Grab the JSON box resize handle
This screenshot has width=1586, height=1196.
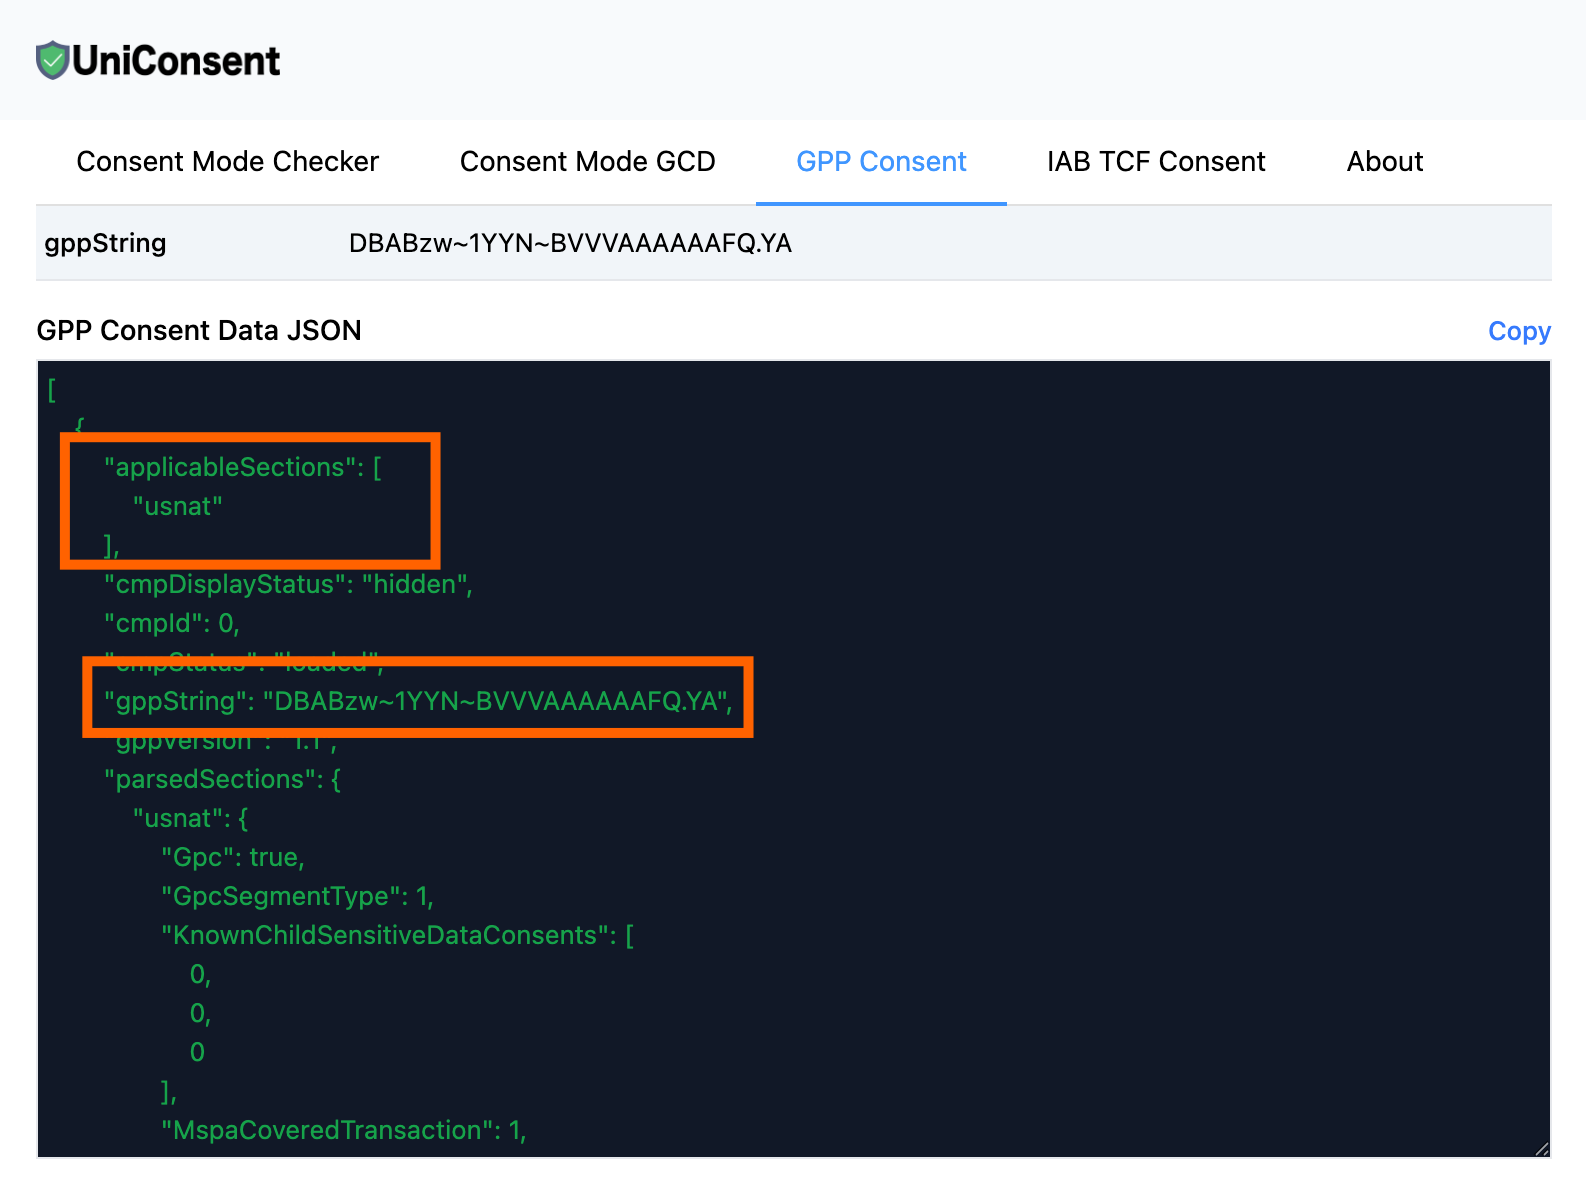[x=1541, y=1149]
